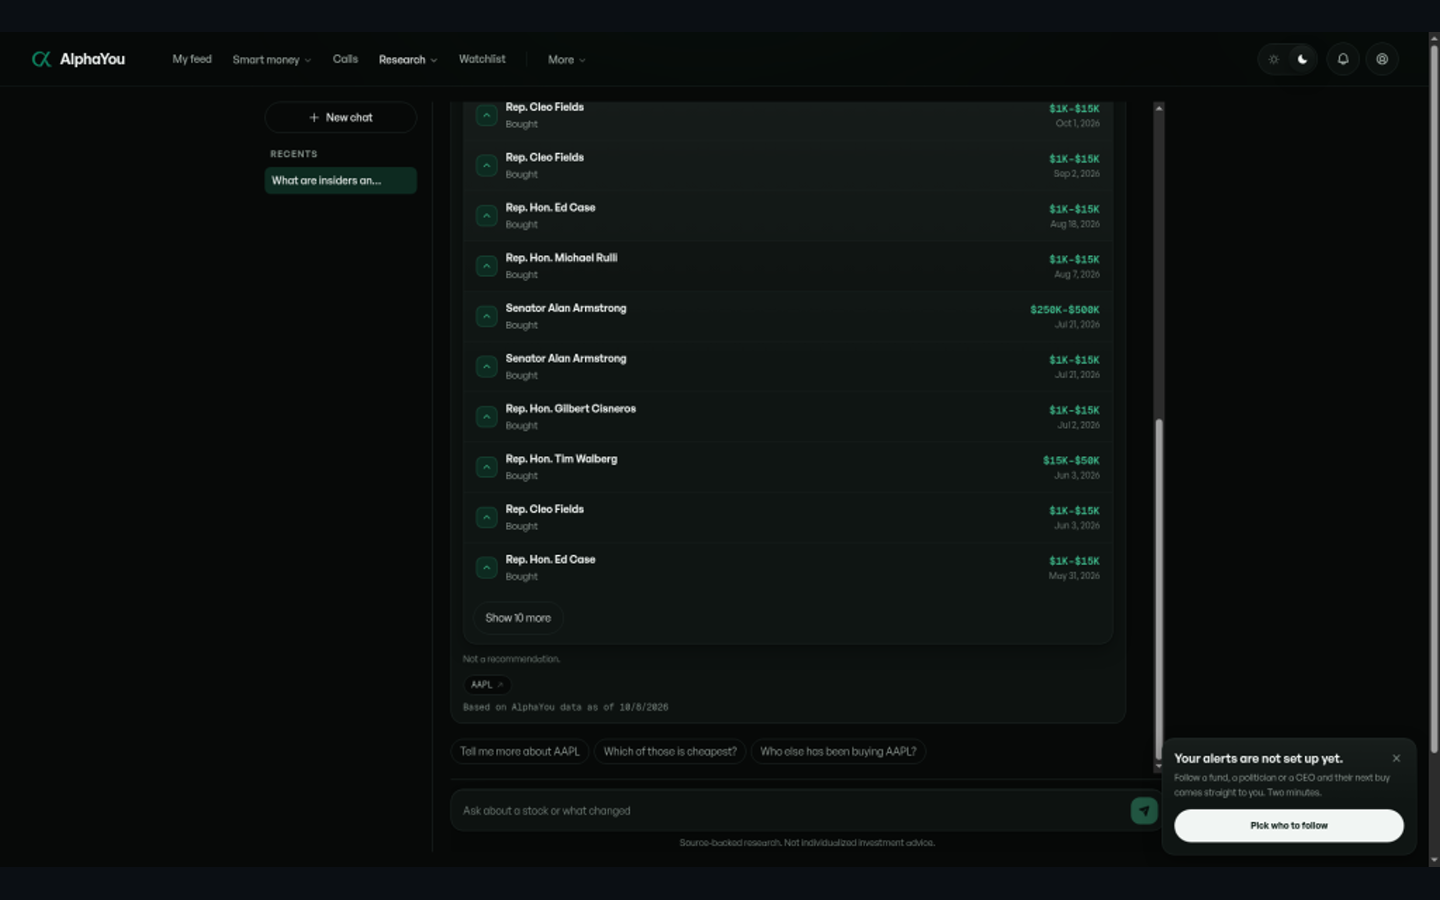Choose the "Tell me more about AAPL" suggestion
Screen dimensions: 1440x900
point(520,752)
